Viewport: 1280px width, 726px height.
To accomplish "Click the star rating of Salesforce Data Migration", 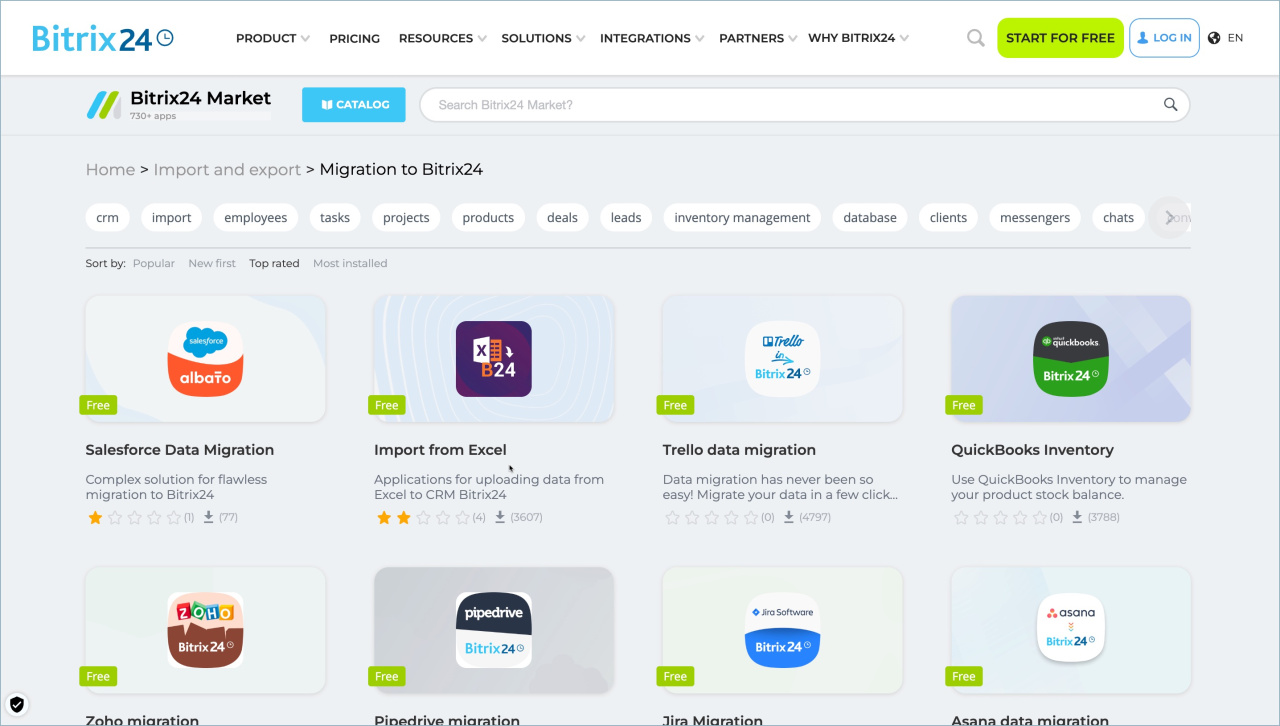I will [x=134, y=518].
